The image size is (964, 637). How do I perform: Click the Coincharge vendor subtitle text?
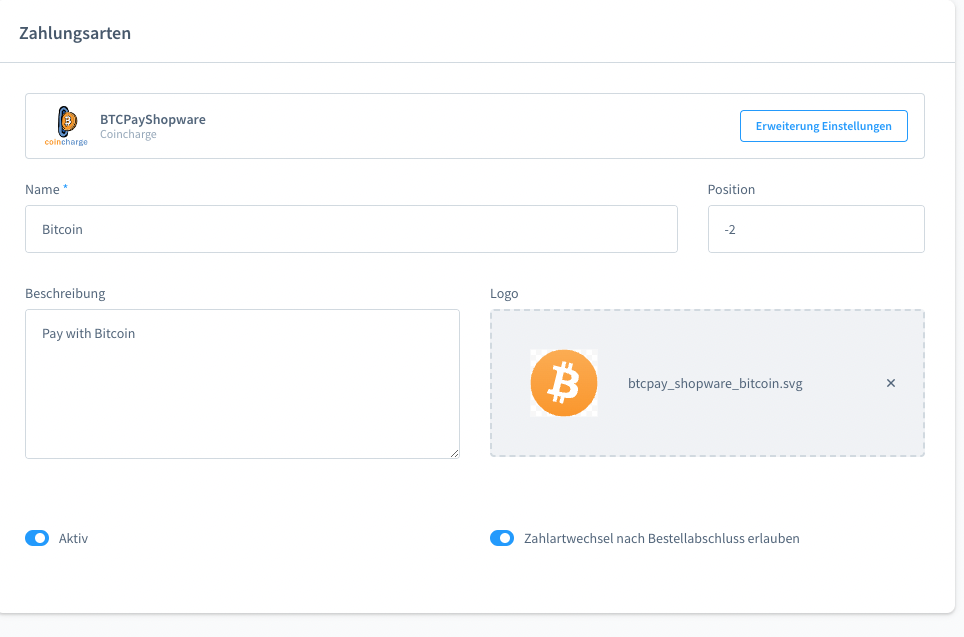tap(128, 134)
